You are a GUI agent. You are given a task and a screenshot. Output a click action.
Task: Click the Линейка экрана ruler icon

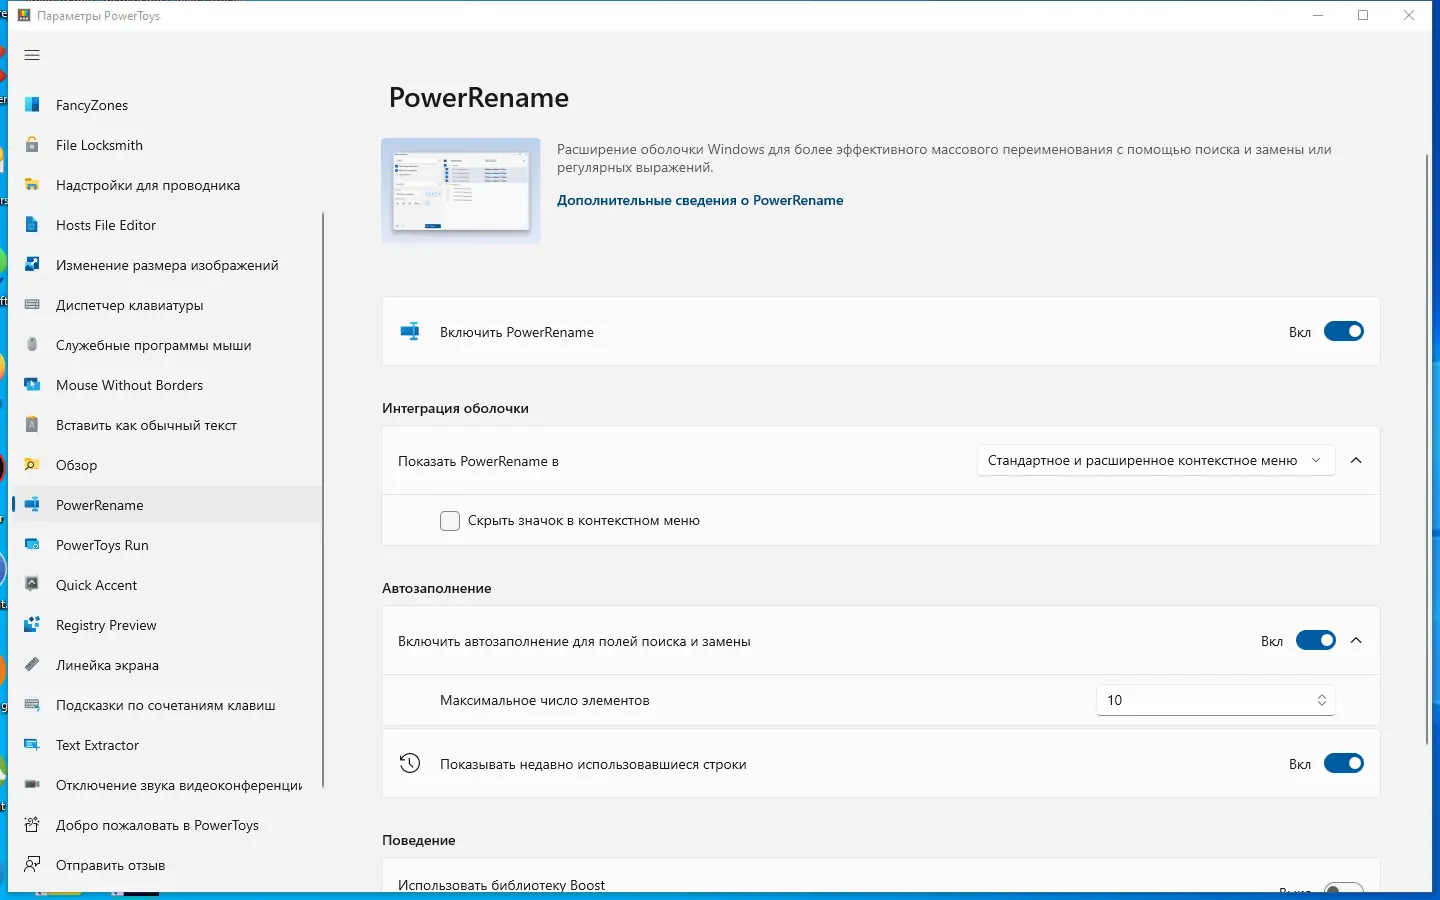click(32, 665)
